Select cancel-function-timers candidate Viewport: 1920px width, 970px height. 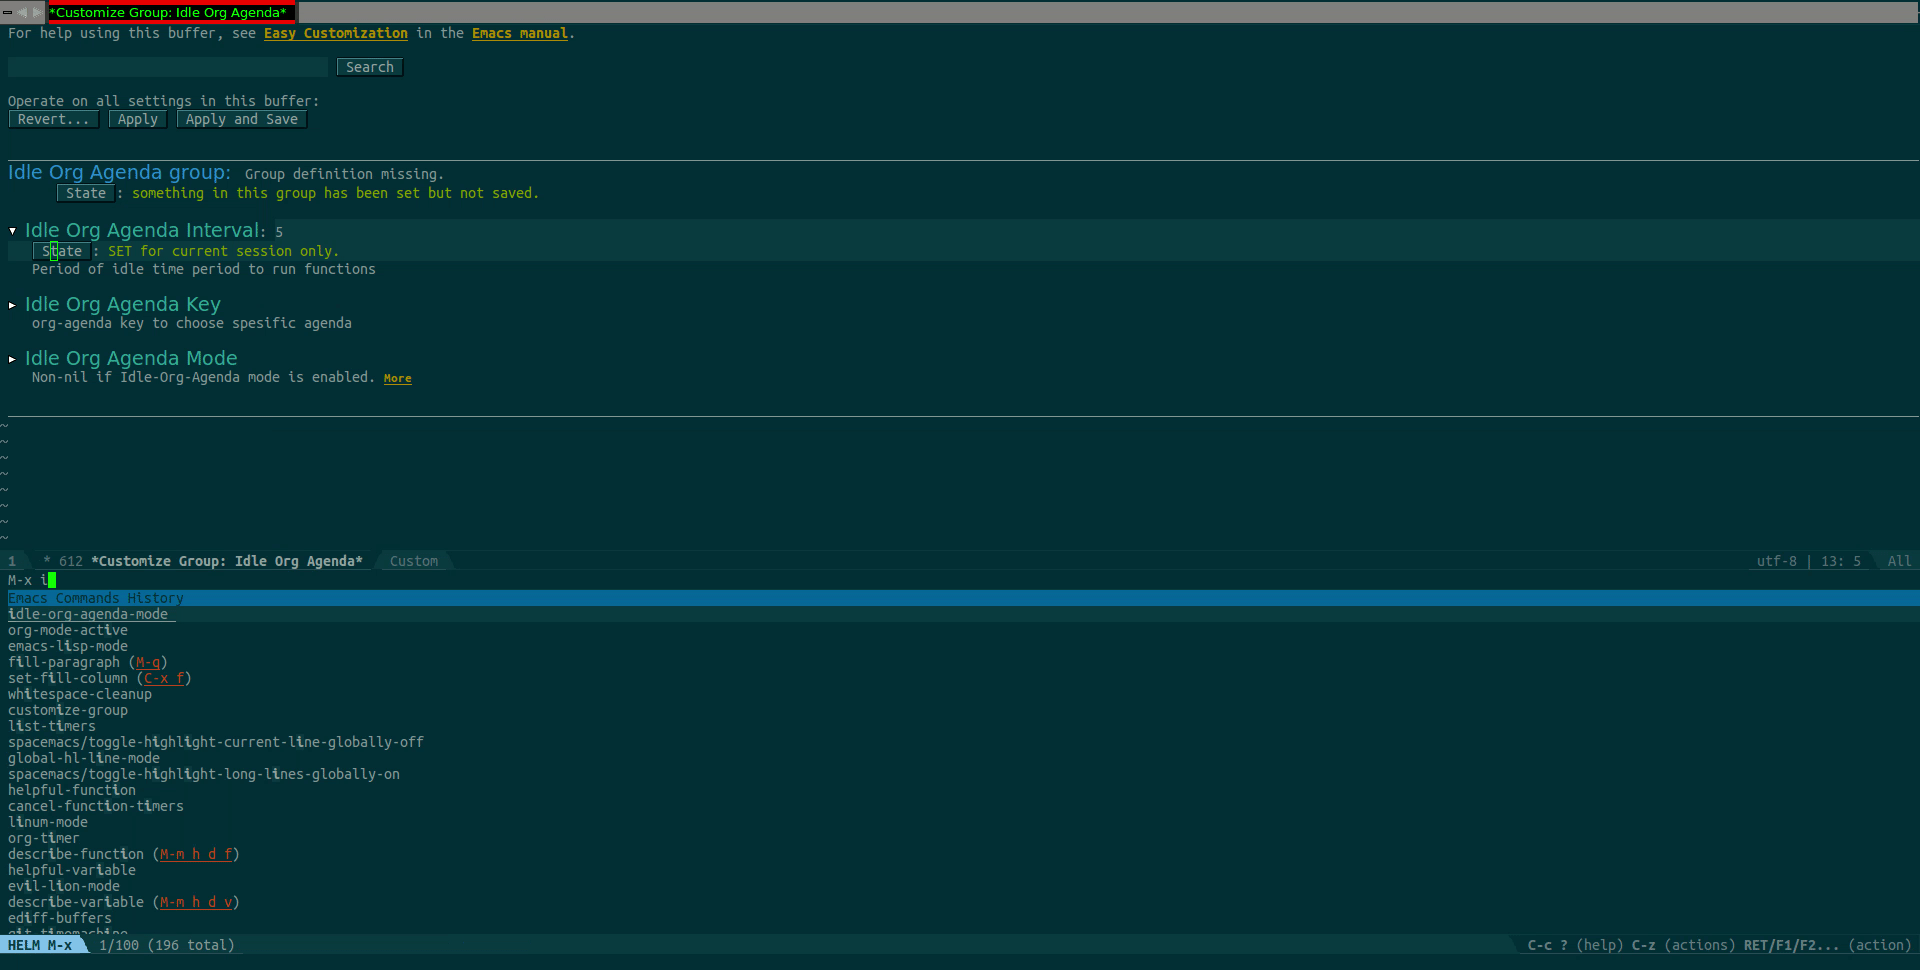pos(96,806)
